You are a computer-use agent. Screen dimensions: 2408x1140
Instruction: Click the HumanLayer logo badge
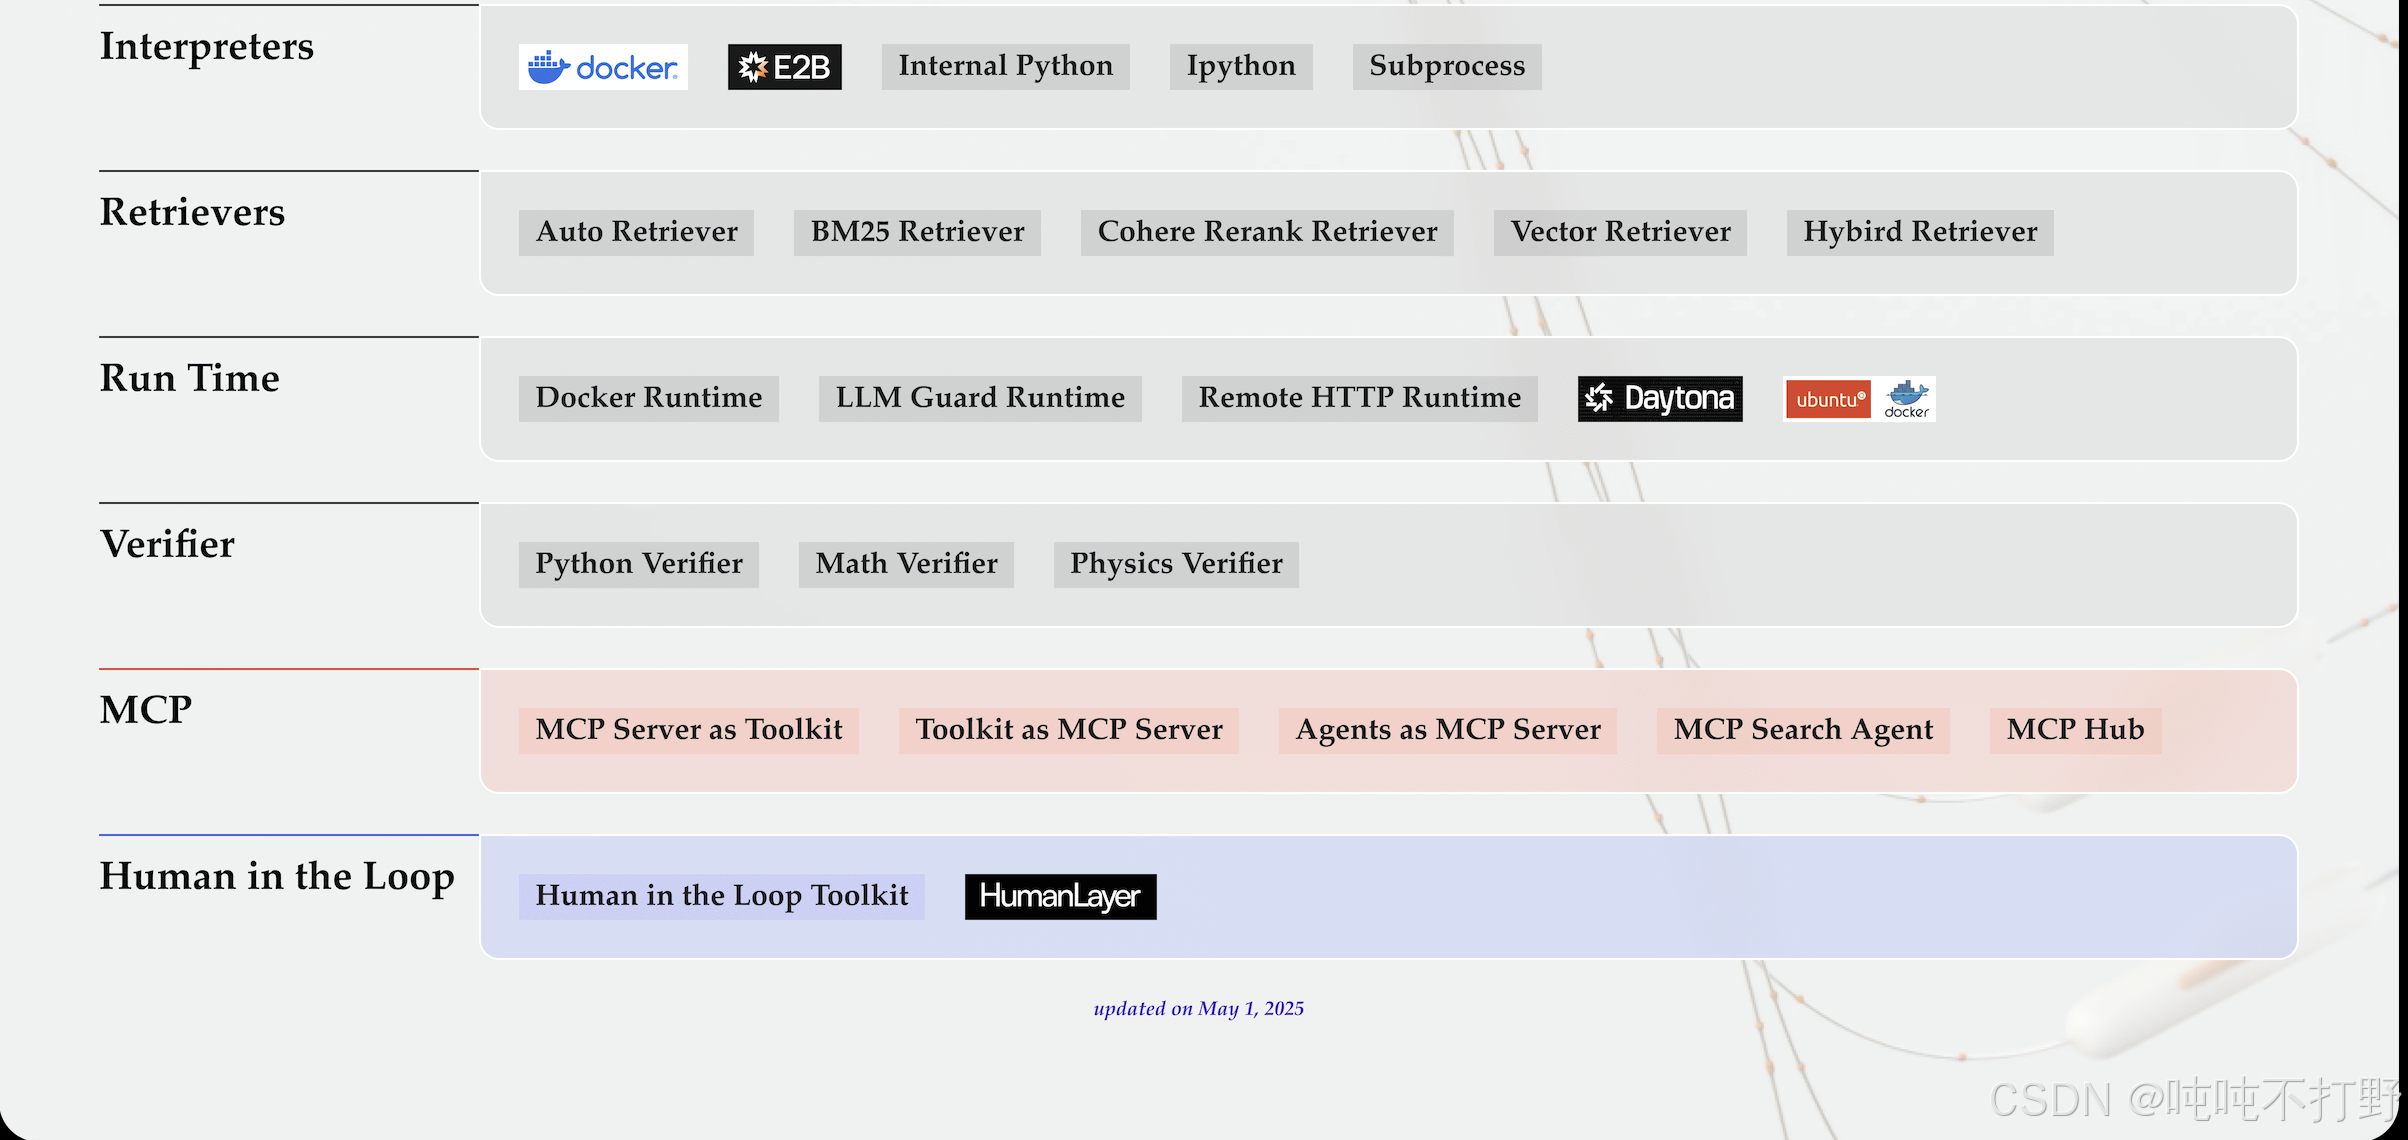(1060, 896)
